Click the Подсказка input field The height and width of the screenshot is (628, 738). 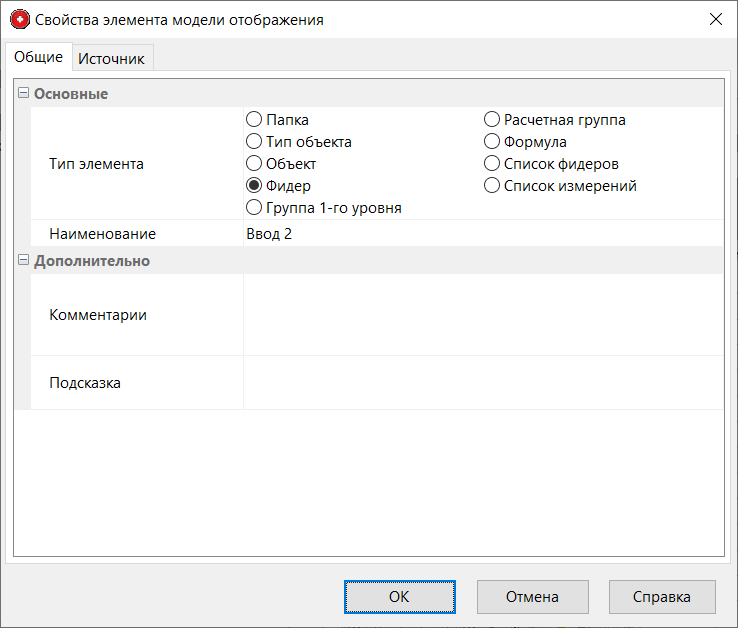point(482,383)
